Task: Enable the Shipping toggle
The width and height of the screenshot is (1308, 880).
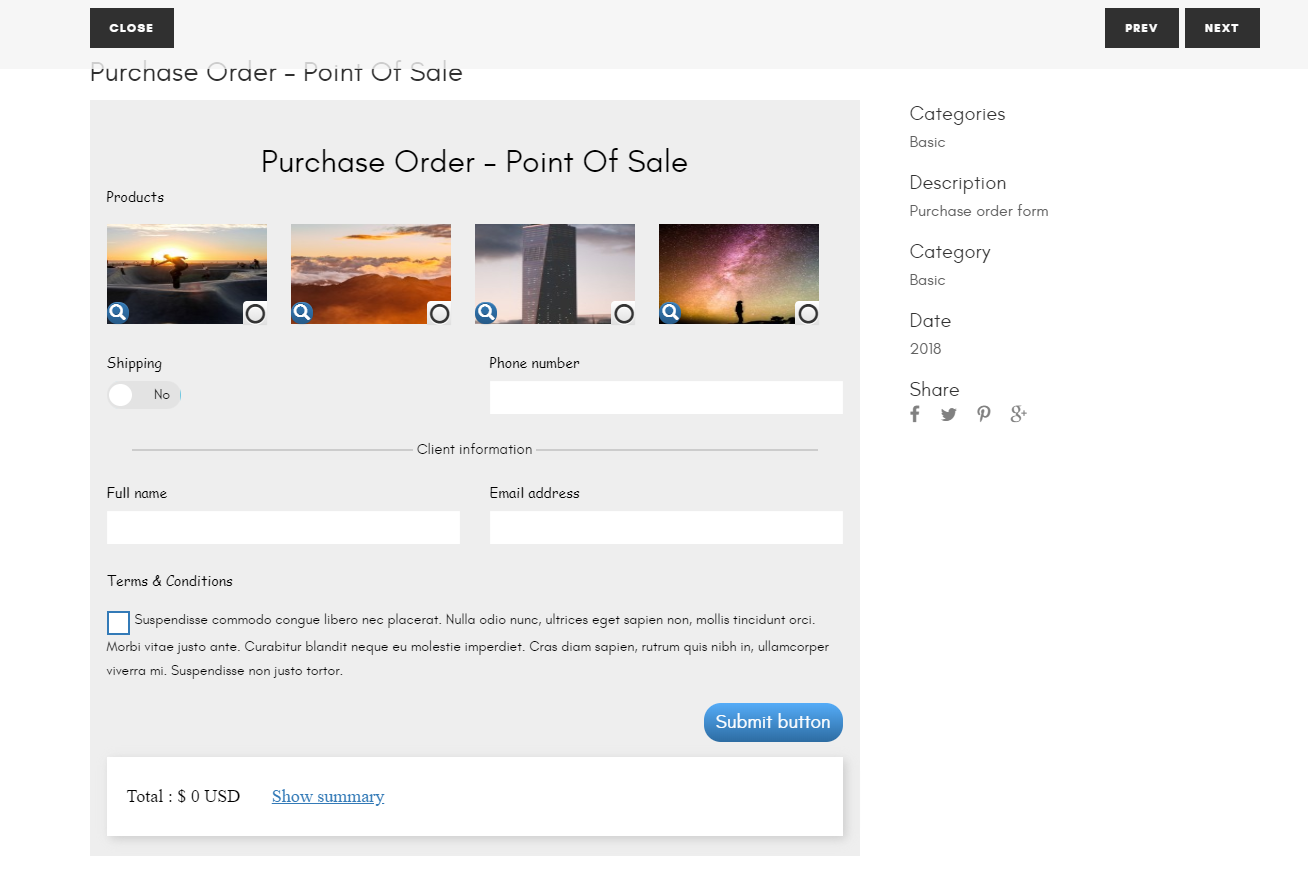Action: pos(143,394)
